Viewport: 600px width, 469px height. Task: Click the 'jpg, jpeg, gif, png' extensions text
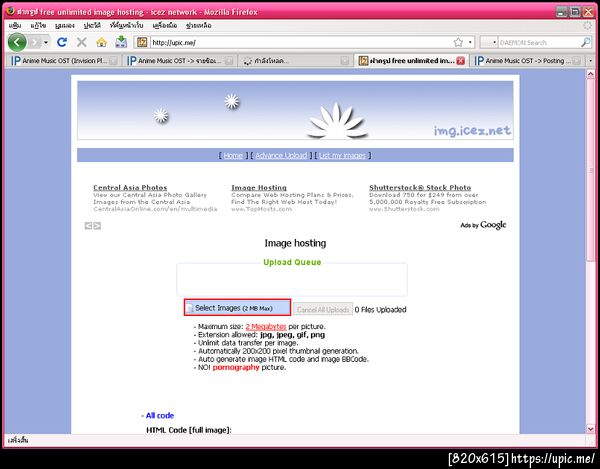(292, 335)
